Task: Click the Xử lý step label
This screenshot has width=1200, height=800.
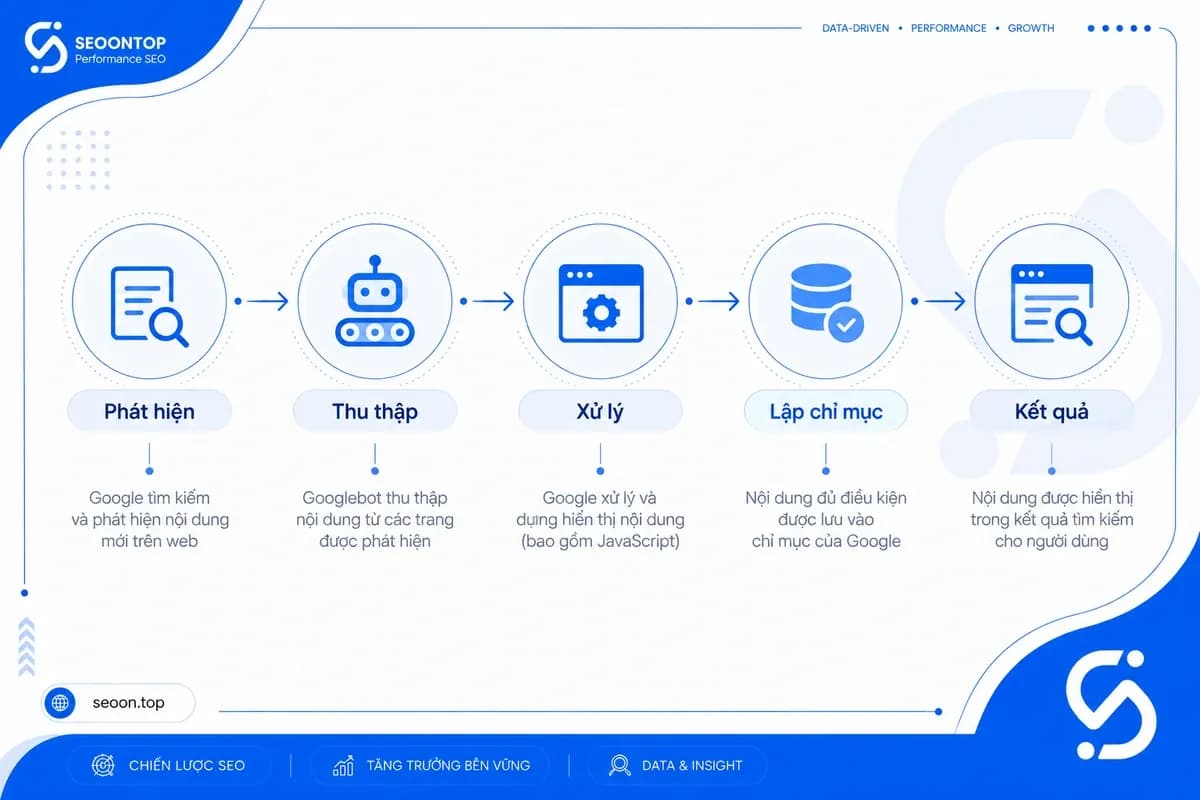Action: [x=600, y=411]
